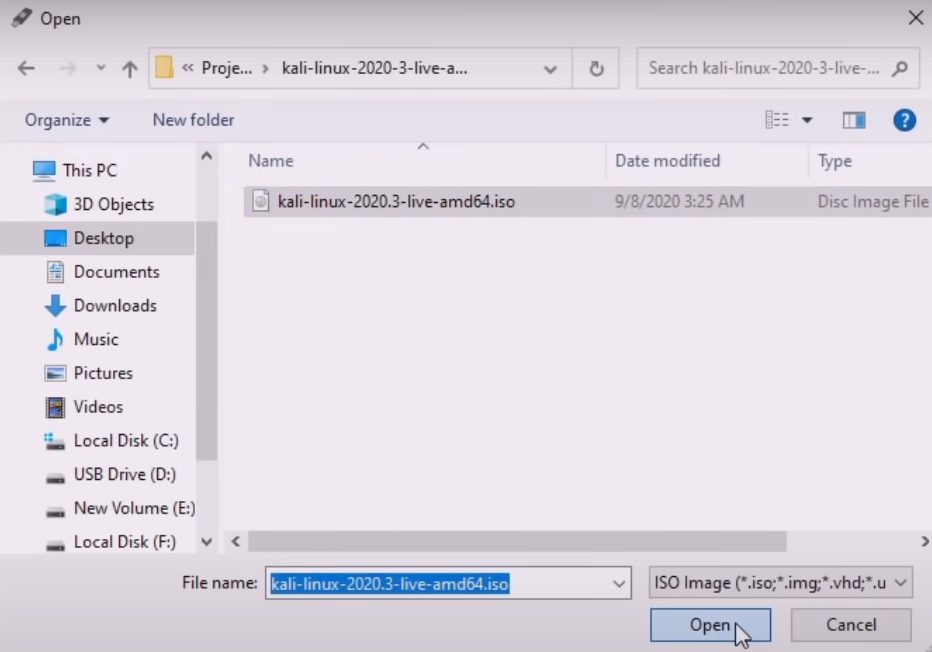Click the Videos film strip icon
Screen dimensions: 932x652
tap(55, 407)
